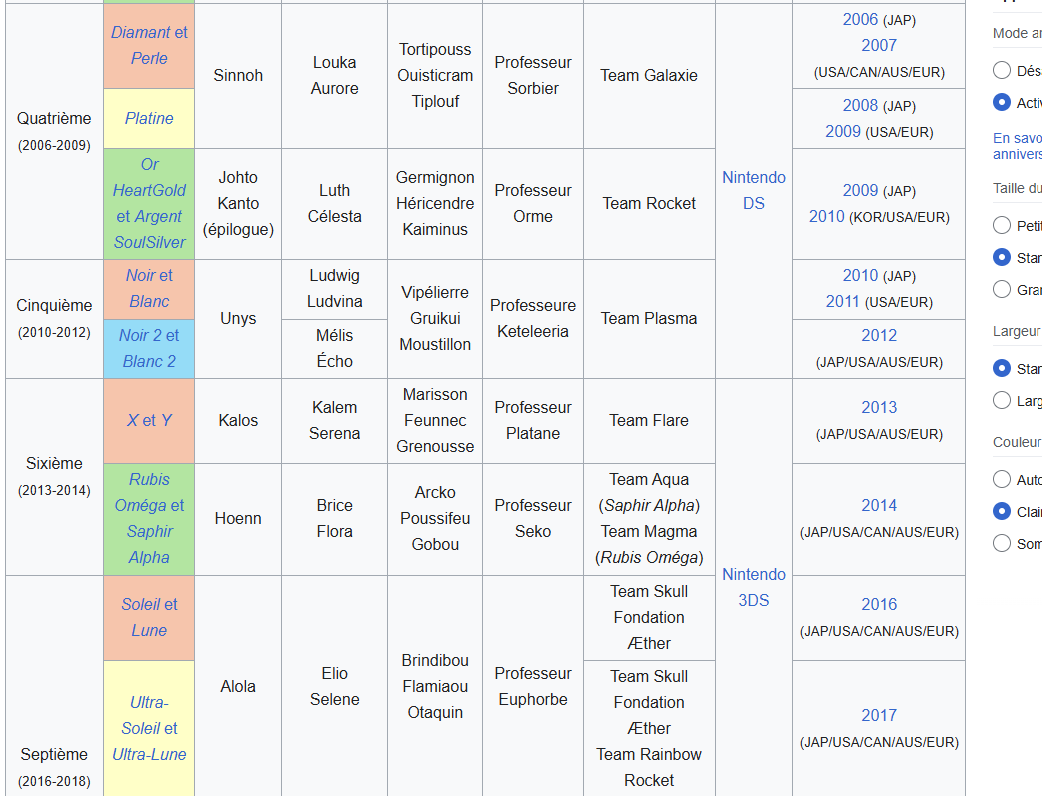
Task: Select the 'Dés…' mode radio button
Action: tap(1001, 70)
